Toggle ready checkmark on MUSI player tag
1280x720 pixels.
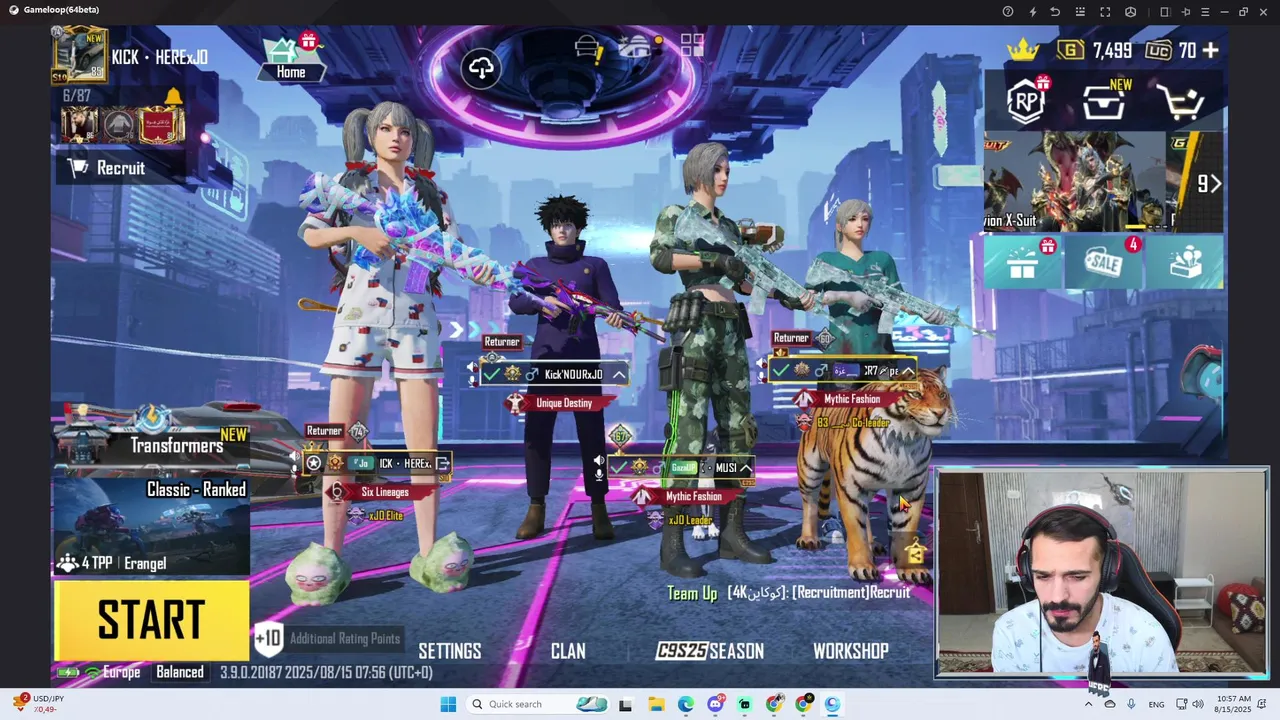(x=618, y=467)
